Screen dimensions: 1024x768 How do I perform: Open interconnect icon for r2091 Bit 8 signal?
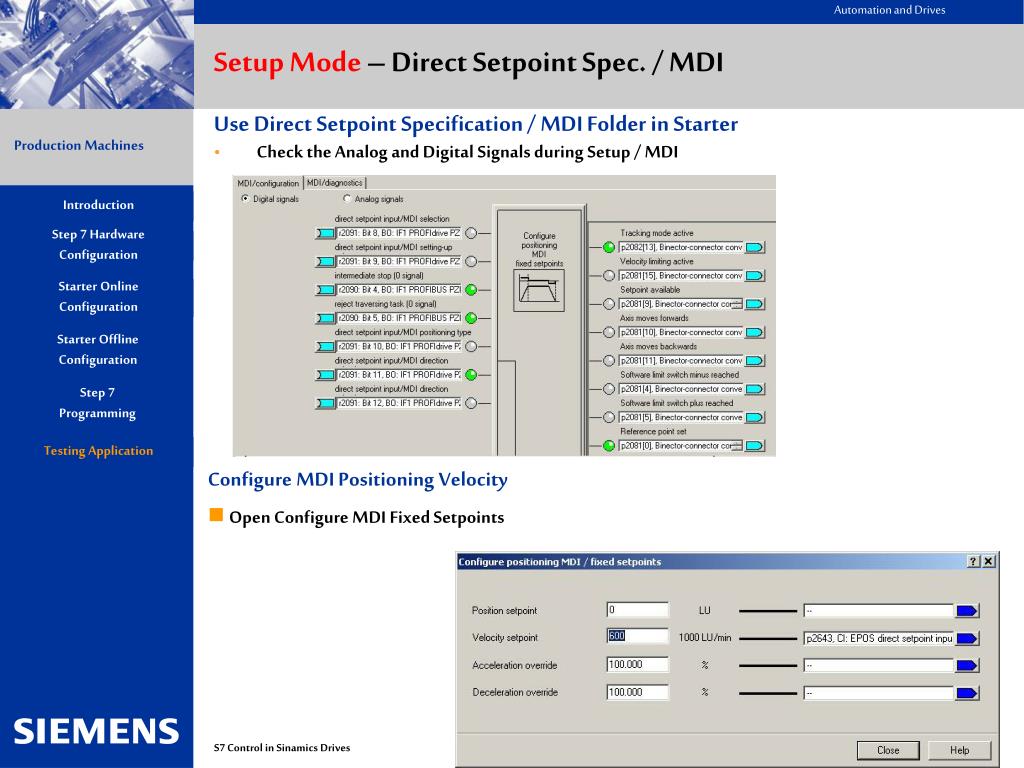pyautogui.click(x=325, y=233)
